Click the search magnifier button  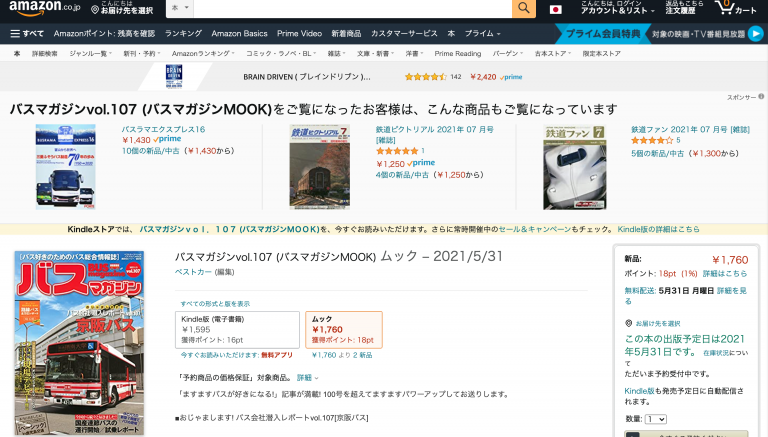click(524, 8)
